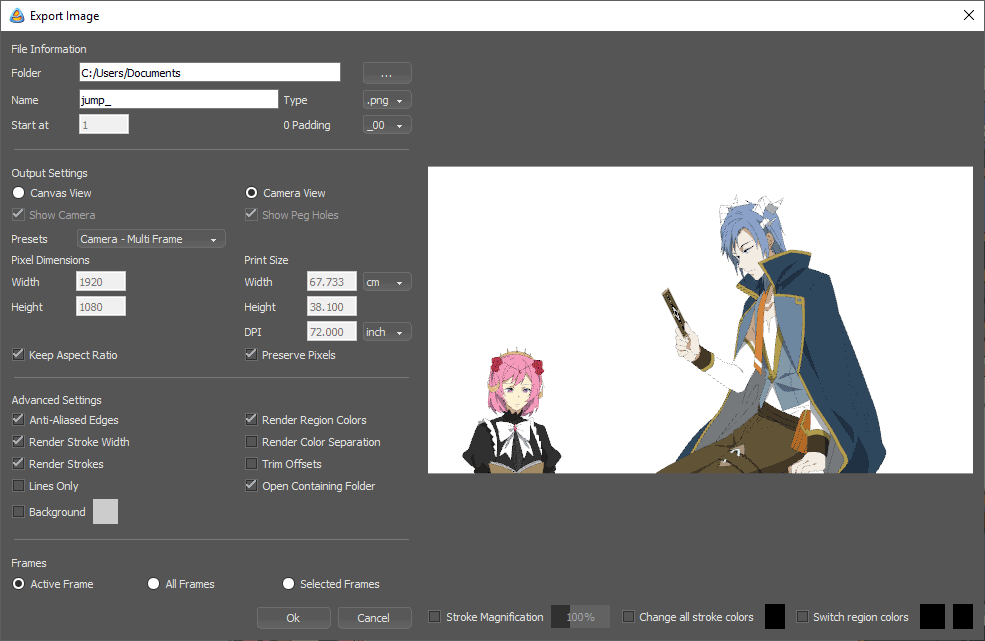Image resolution: width=985 pixels, height=641 pixels.
Task: Enable Change all stroke colors checkbox
Action: click(x=628, y=616)
